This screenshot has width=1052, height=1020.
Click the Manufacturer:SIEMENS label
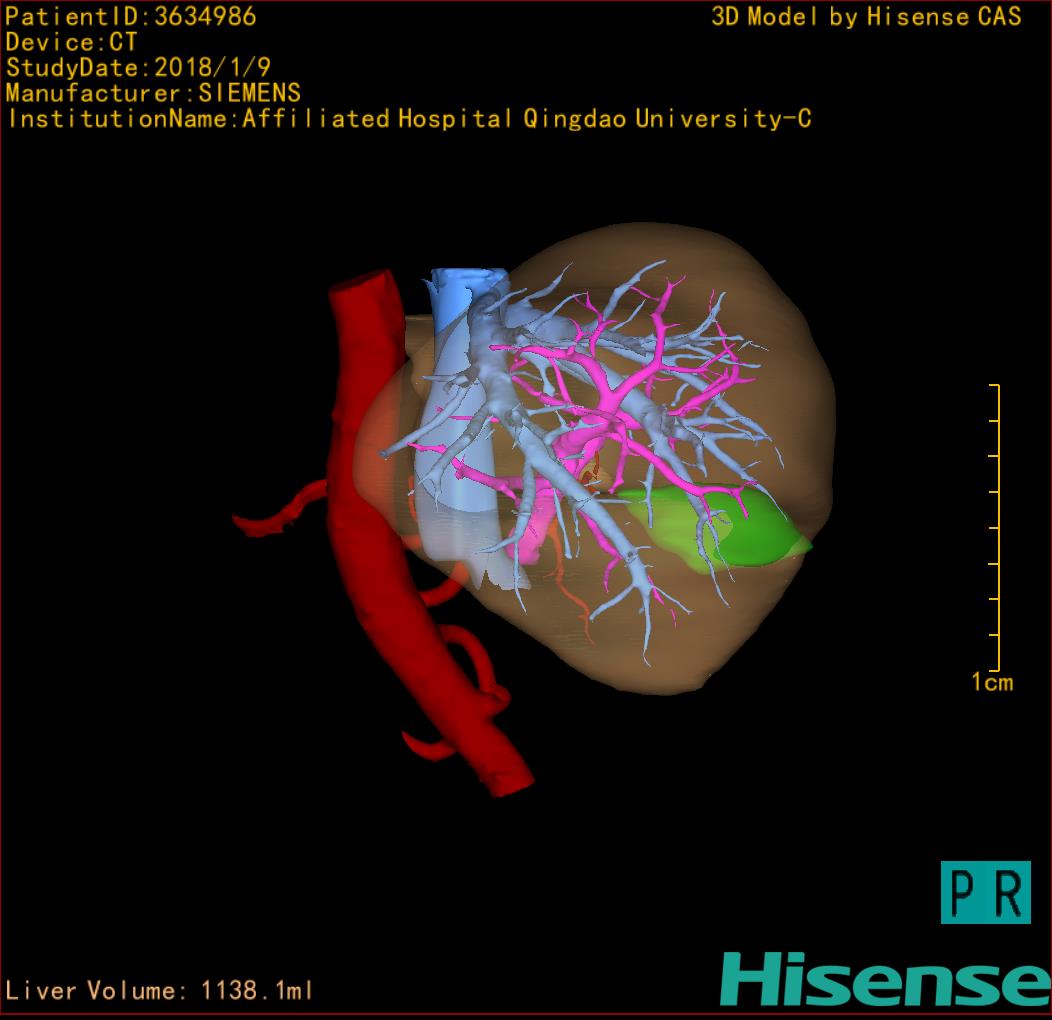(x=153, y=93)
